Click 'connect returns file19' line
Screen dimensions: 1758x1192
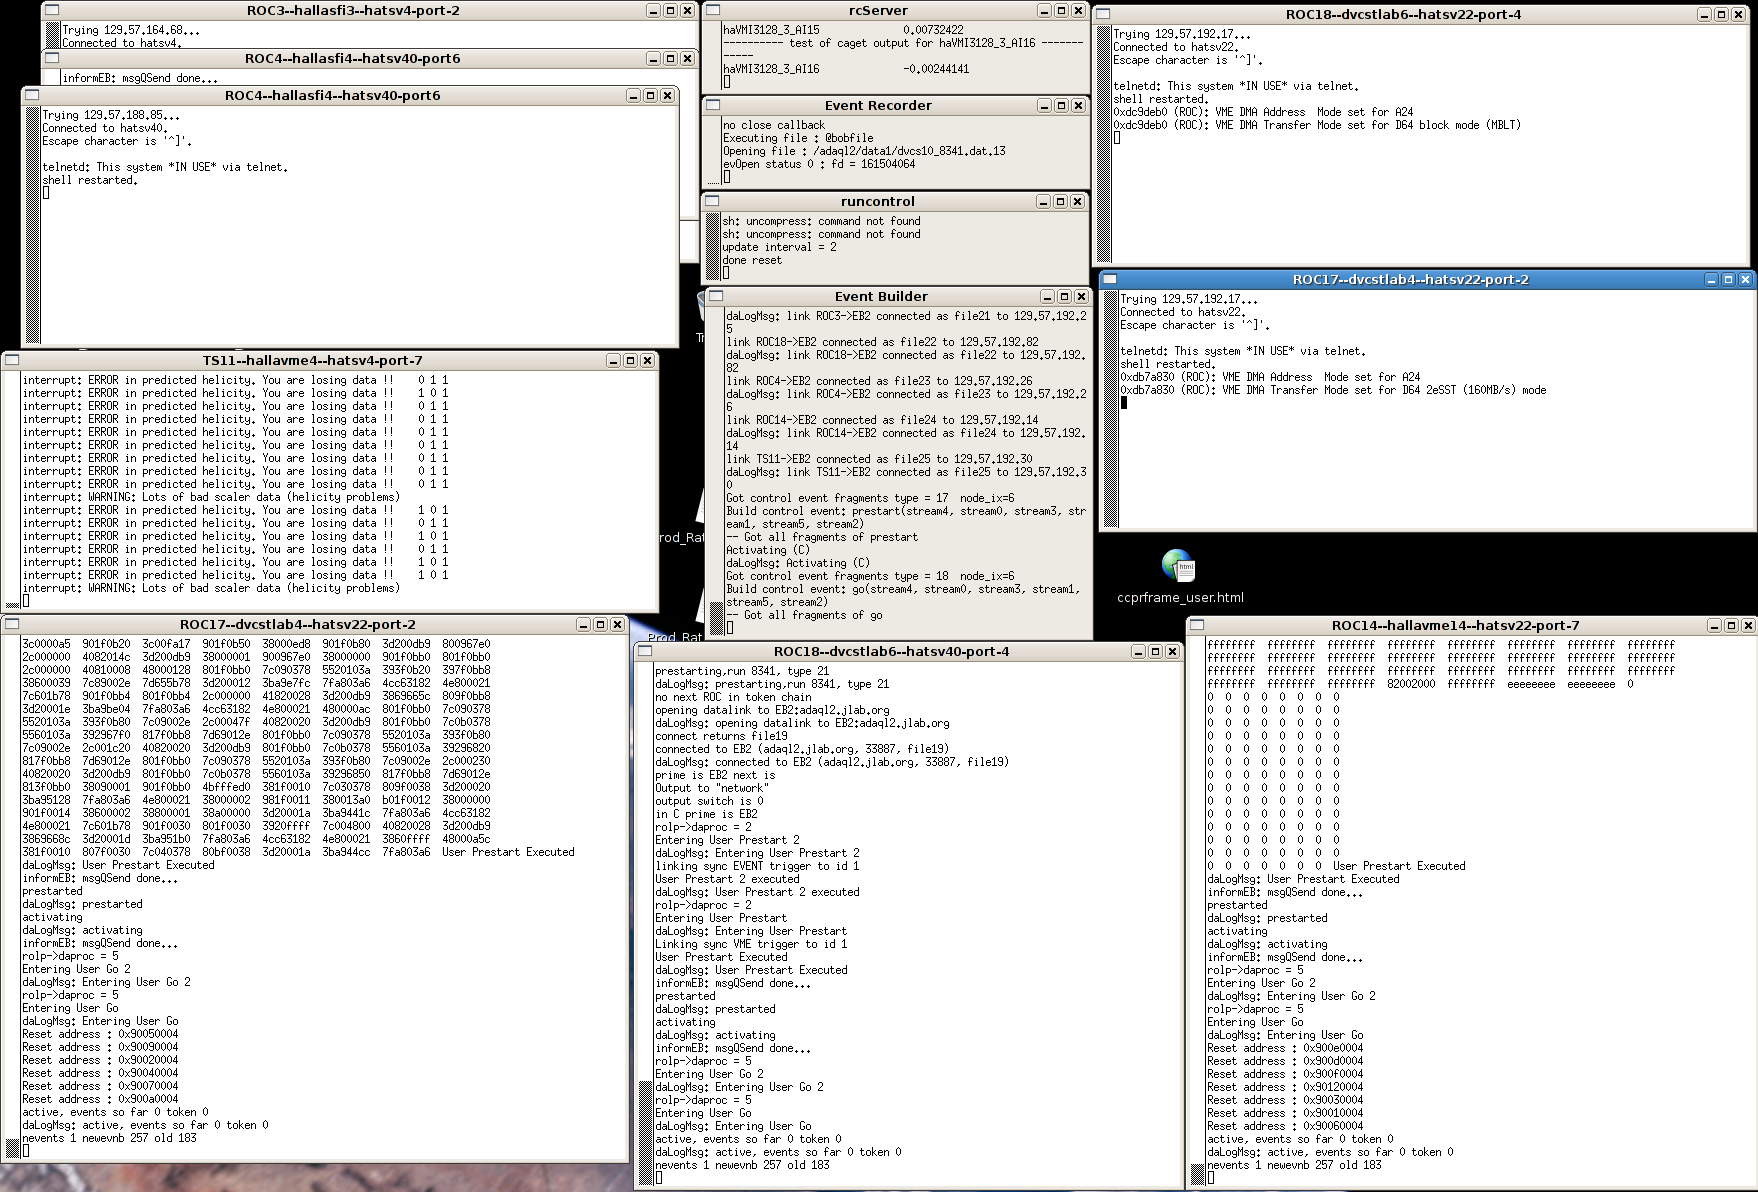click(x=721, y=736)
